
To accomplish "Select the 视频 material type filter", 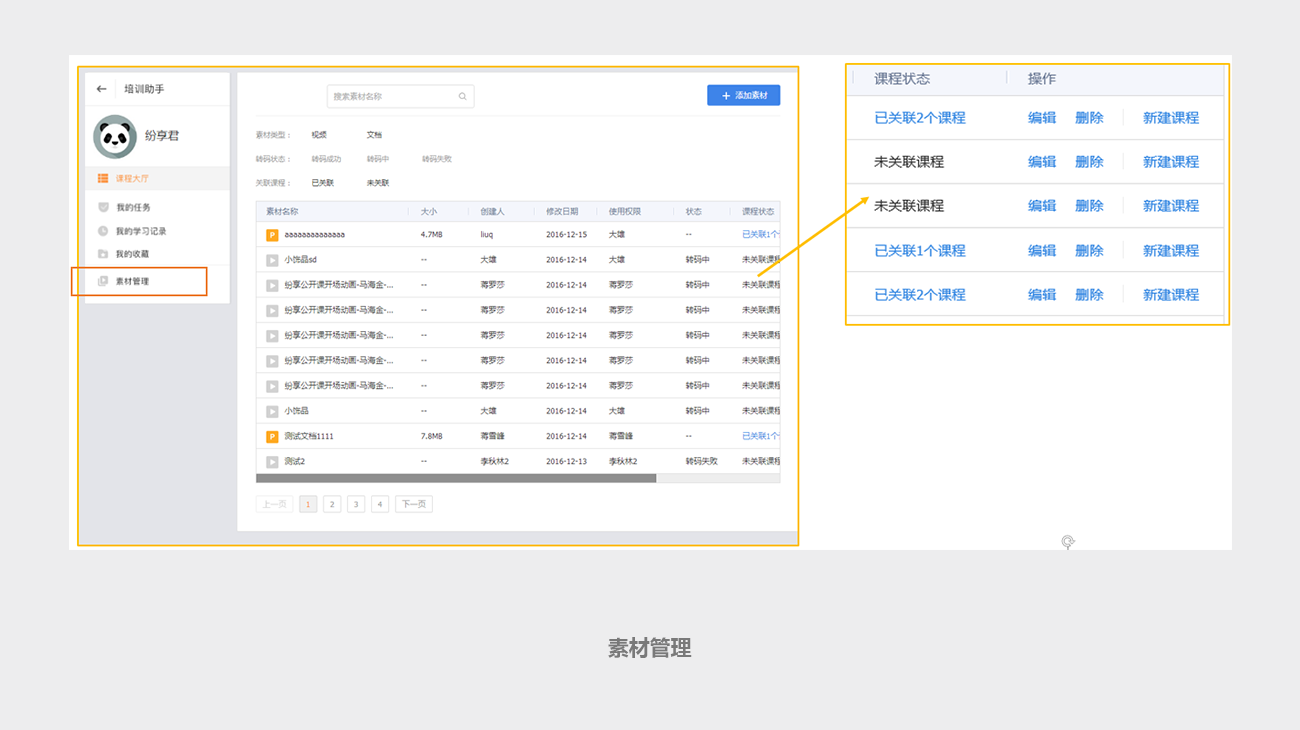I will coord(319,134).
